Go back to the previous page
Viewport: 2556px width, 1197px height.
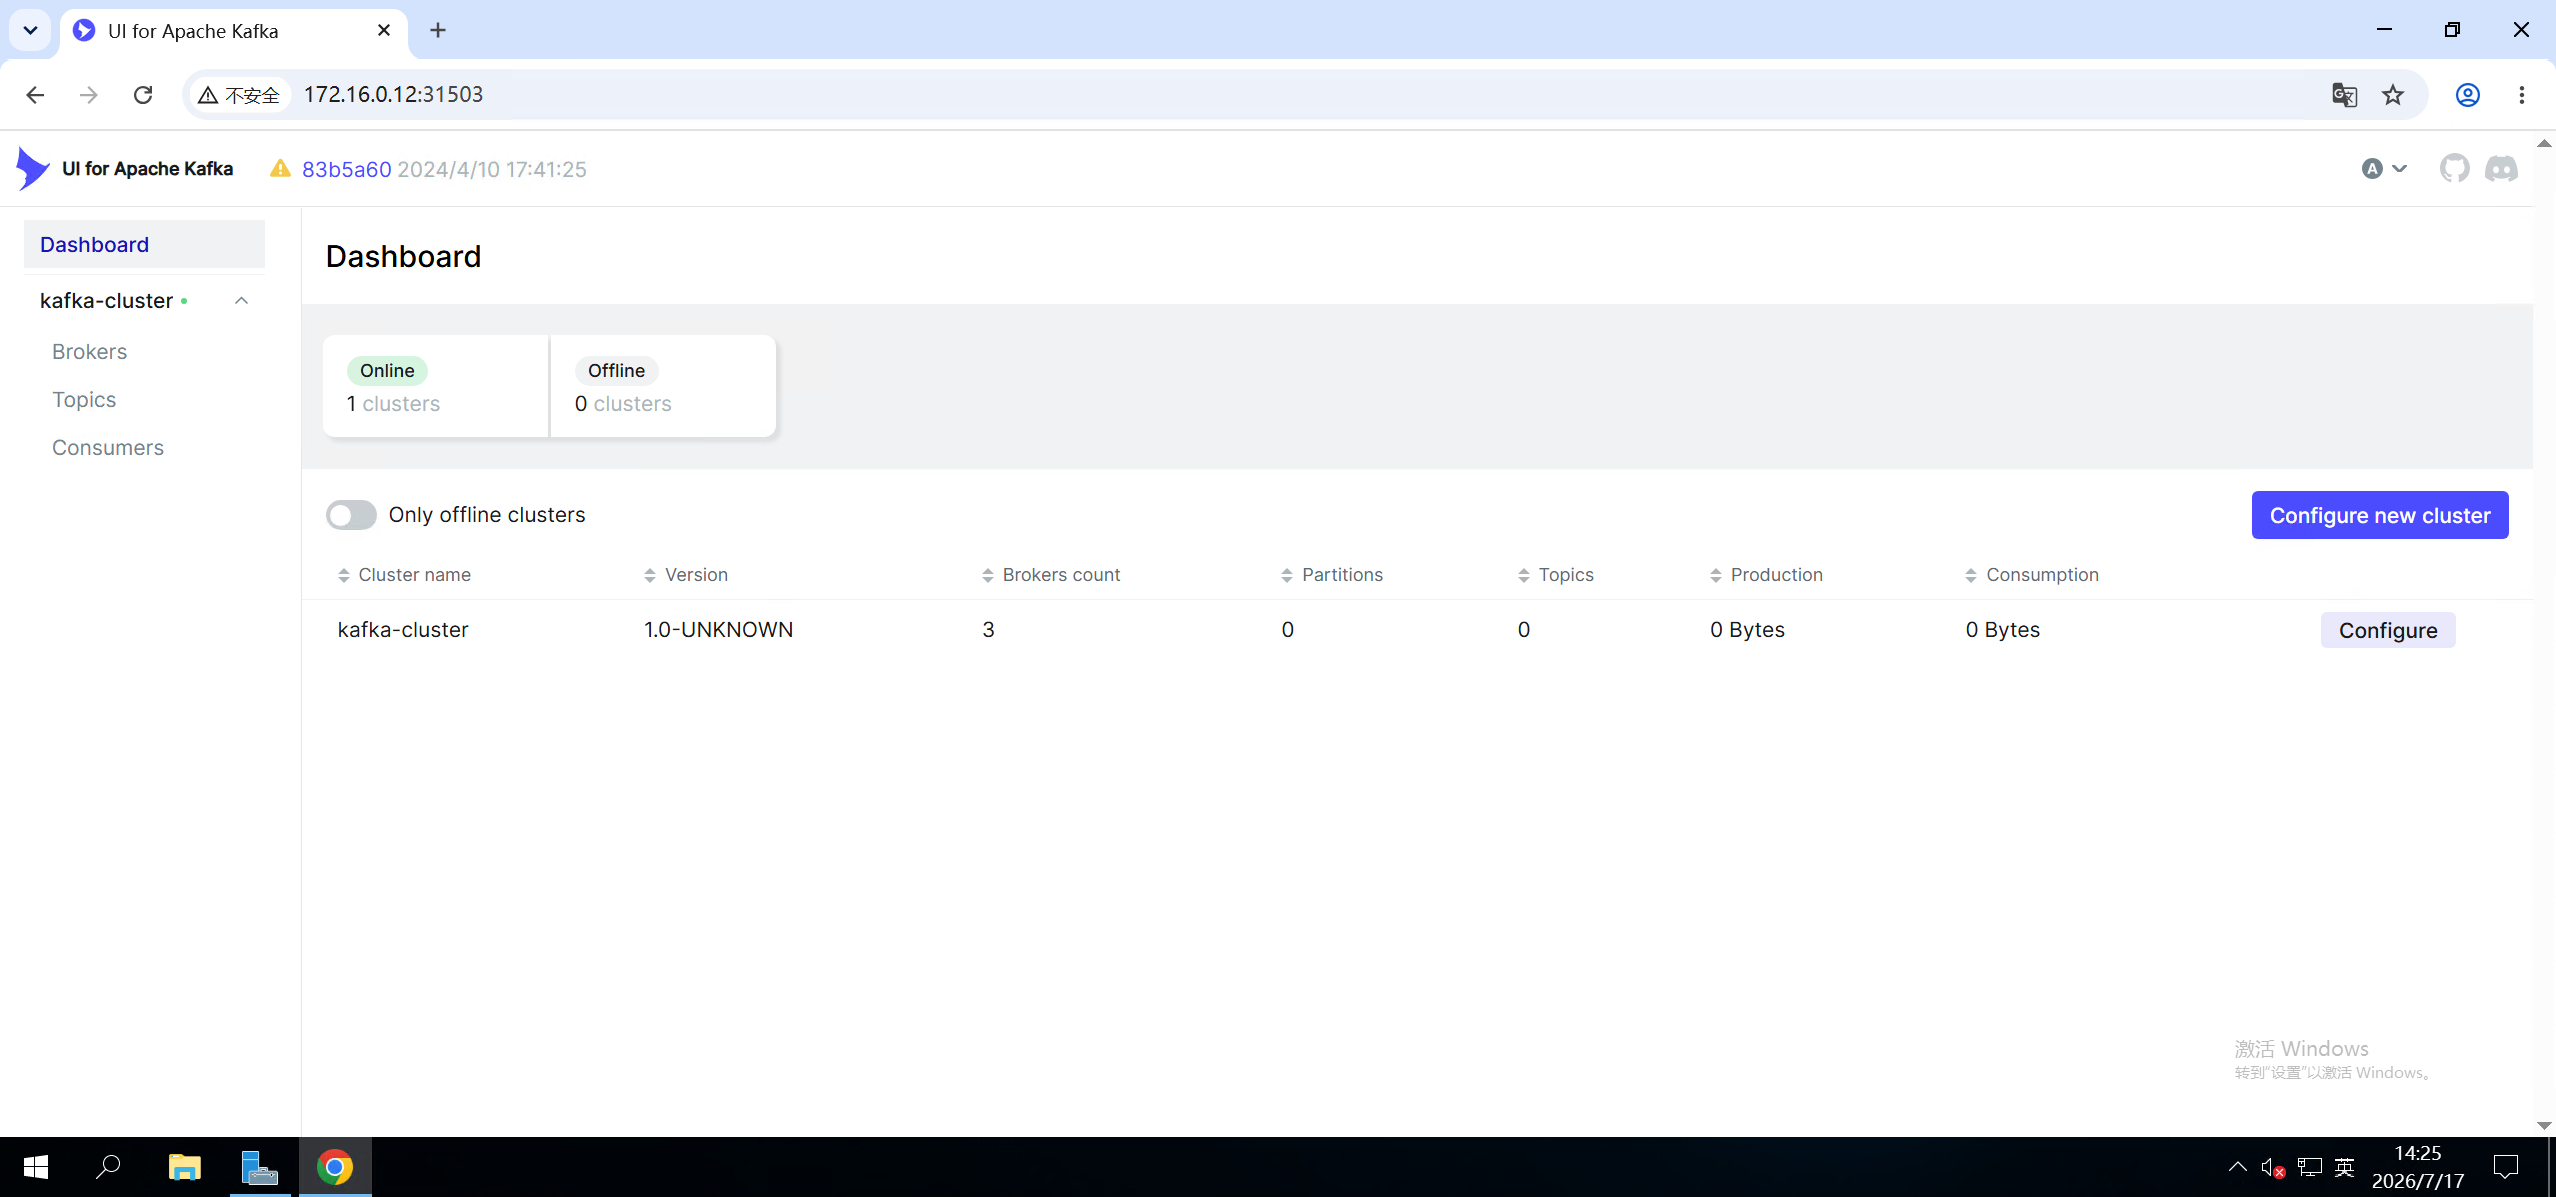(35, 95)
